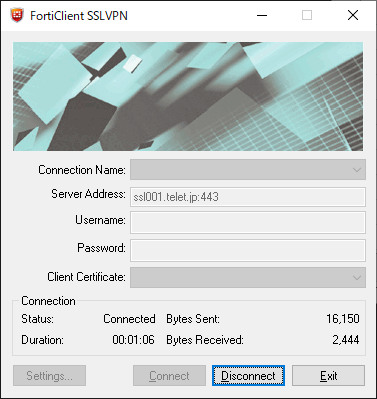Click the Disconnect button
The height and width of the screenshot is (399, 377).
[248, 376]
